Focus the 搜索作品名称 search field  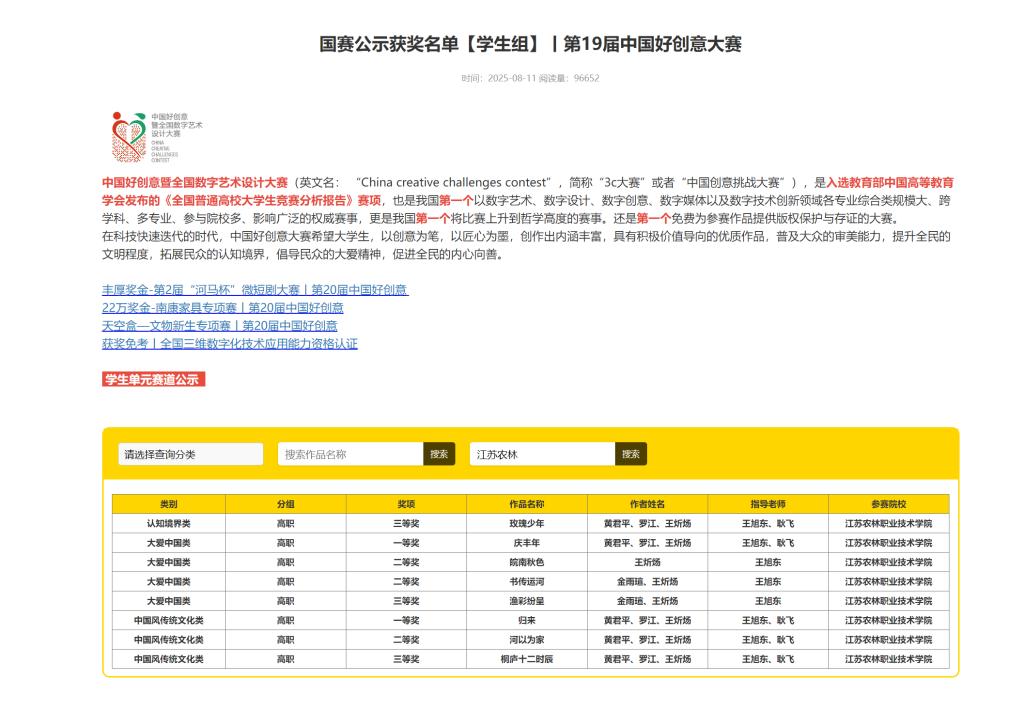click(350, 454)
